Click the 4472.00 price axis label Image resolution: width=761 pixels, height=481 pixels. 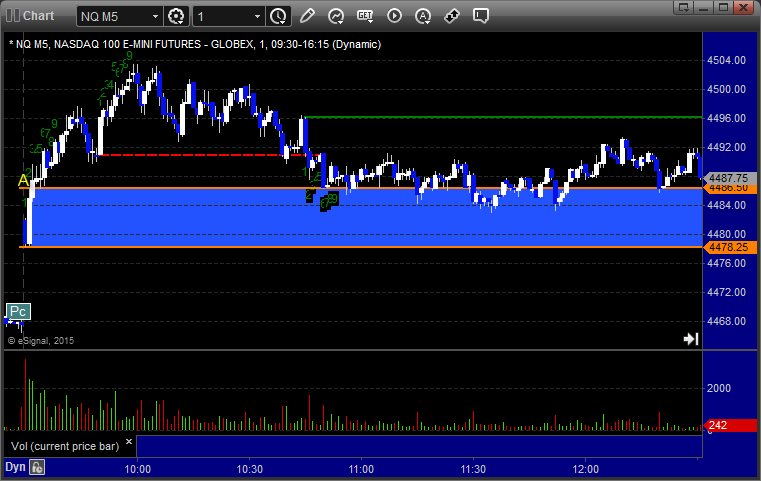[727, 292]
